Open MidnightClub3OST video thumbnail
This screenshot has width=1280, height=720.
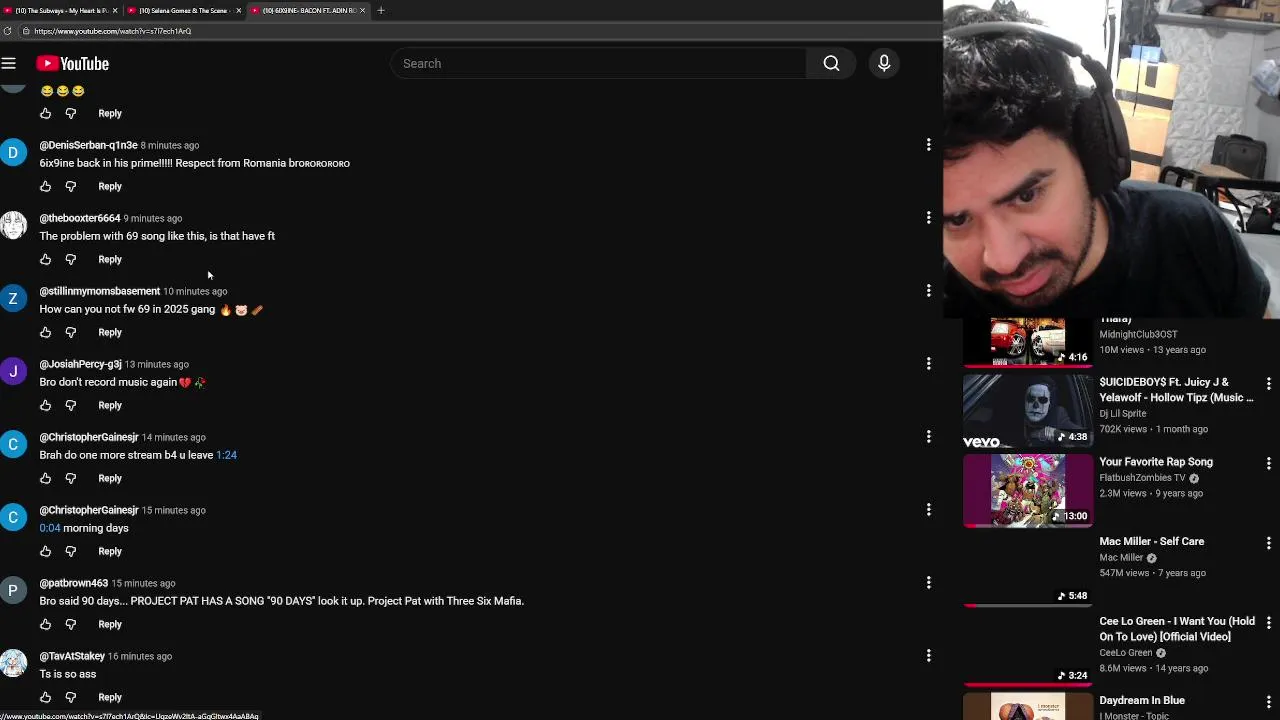pos(1028,341)
